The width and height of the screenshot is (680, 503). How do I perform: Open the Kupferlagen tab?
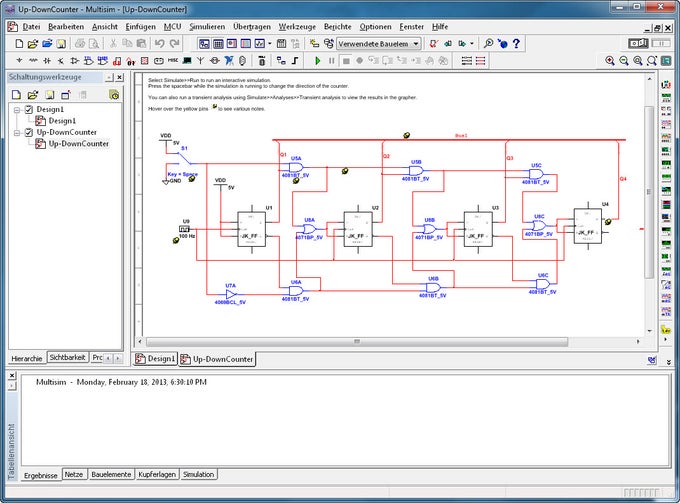coord(157,474)
